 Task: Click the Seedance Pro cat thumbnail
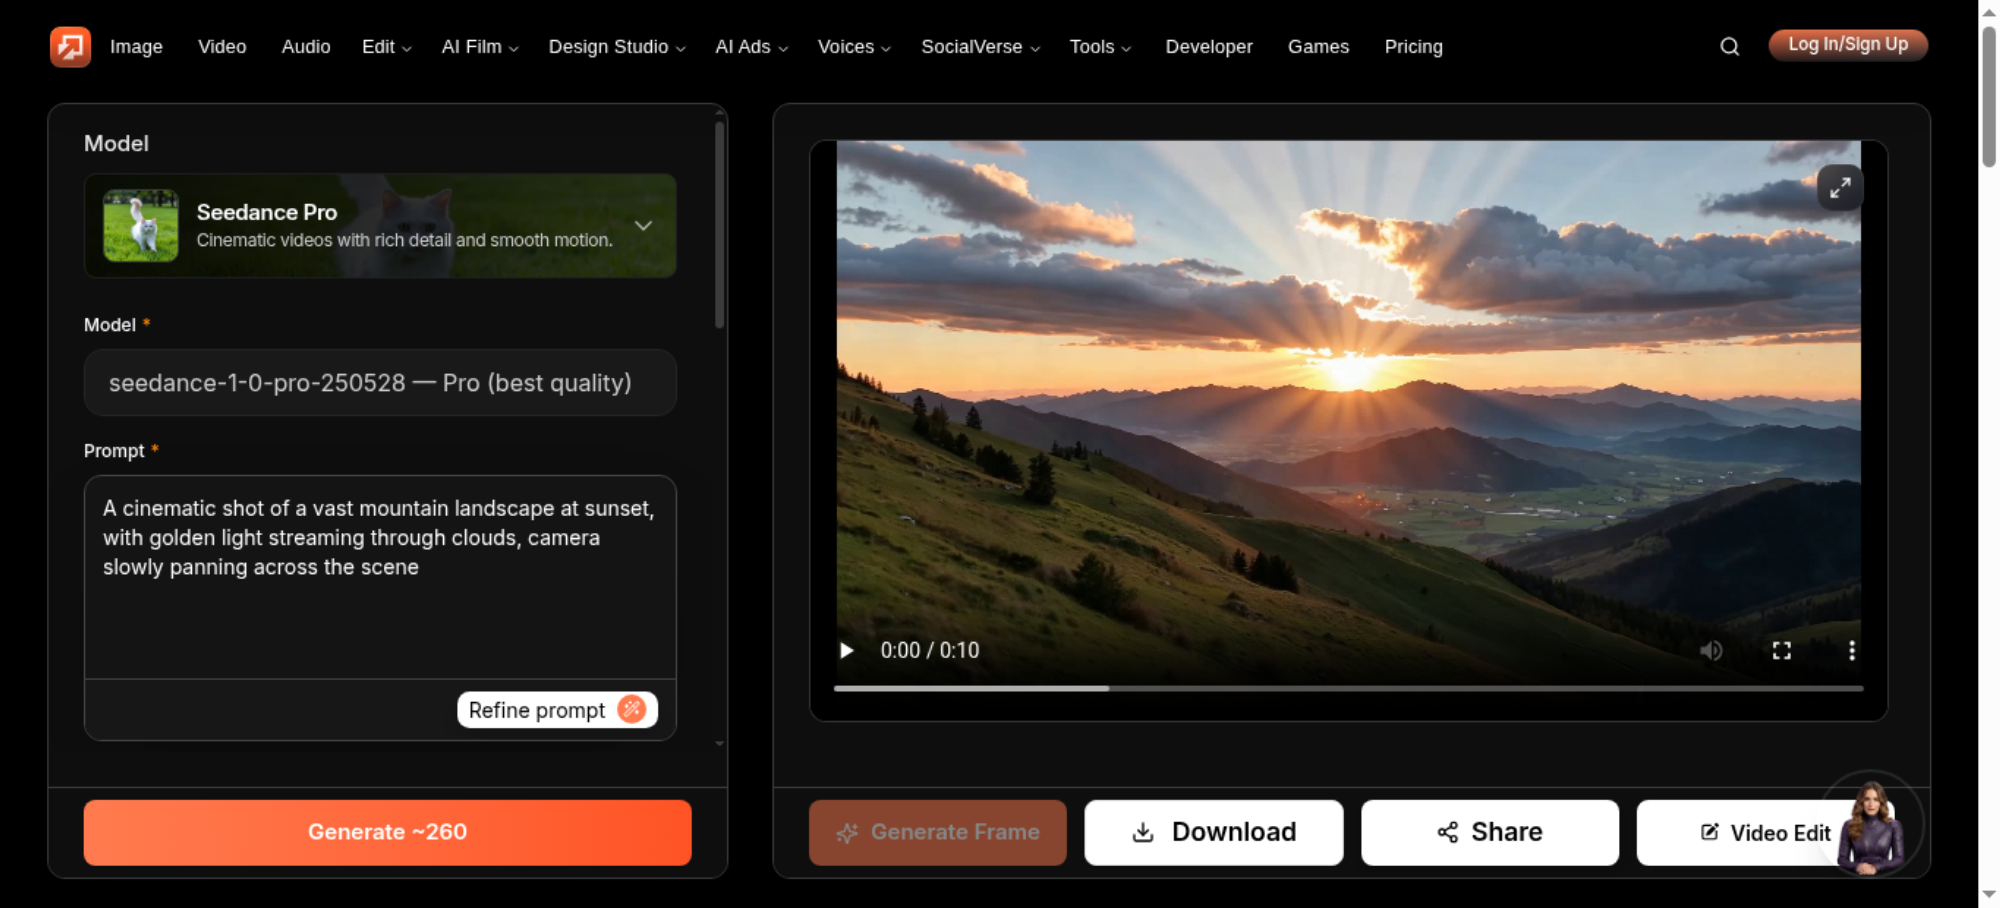click(141, 226)
